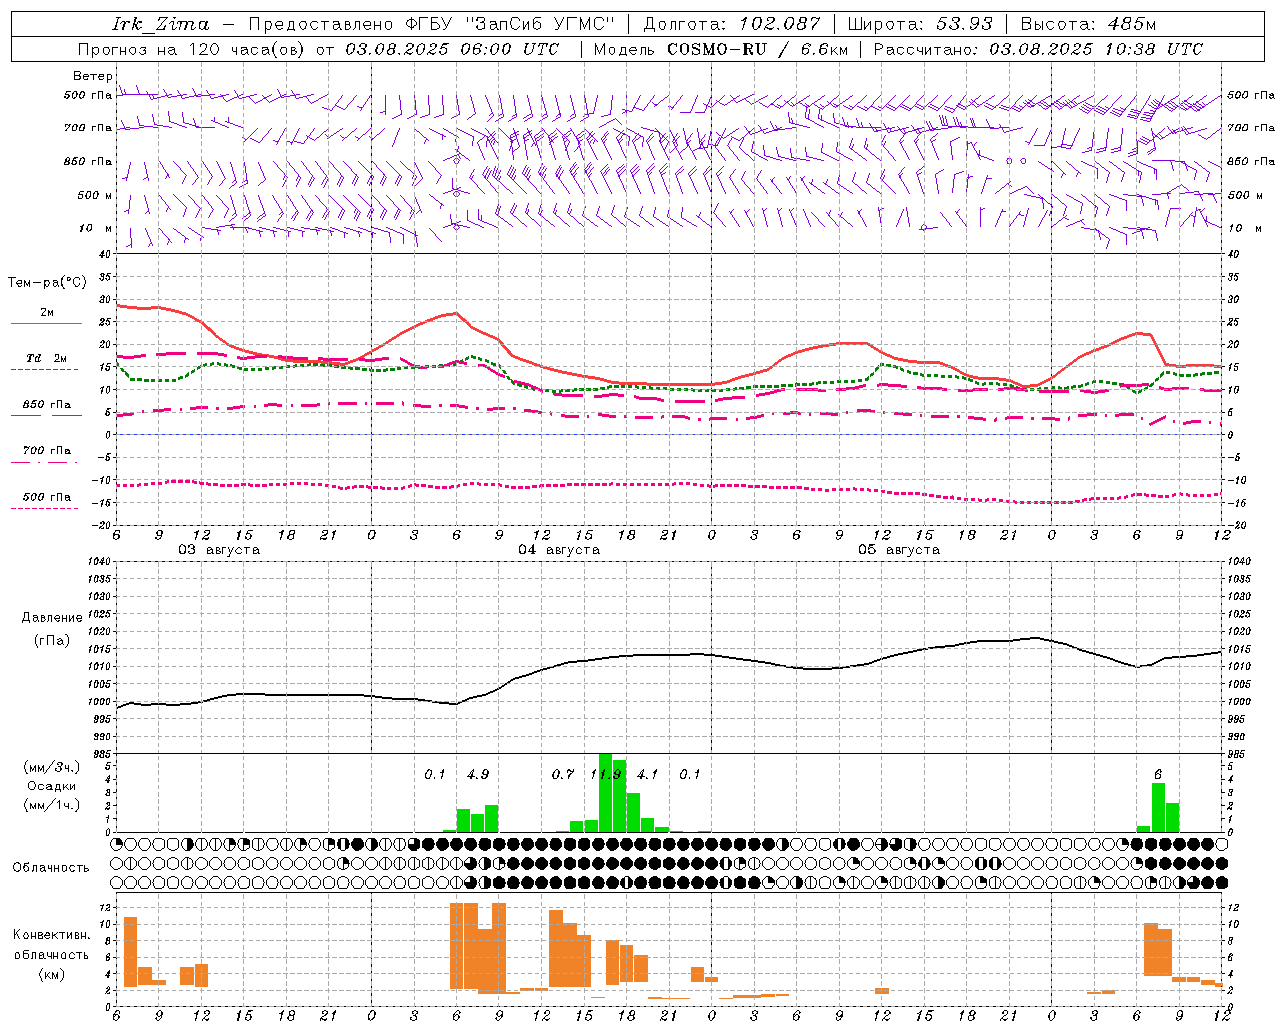This screenshot has width=1280, height=1024.
Task: Click the "2м" temperature legend entry
Action: point(47,312)
